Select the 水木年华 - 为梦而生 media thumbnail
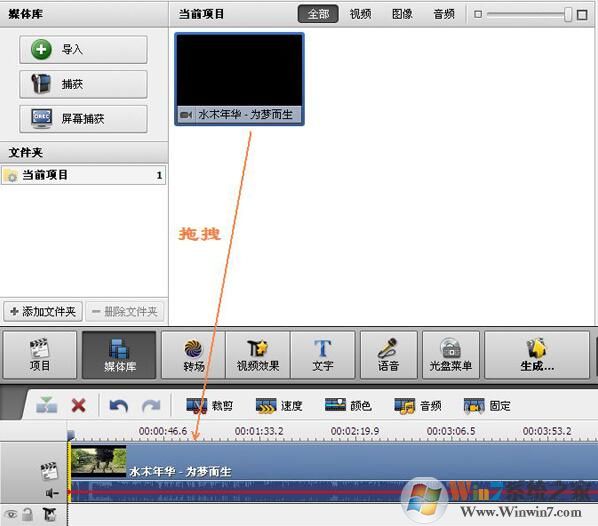 pyautogui.click(x=240, y=79)
